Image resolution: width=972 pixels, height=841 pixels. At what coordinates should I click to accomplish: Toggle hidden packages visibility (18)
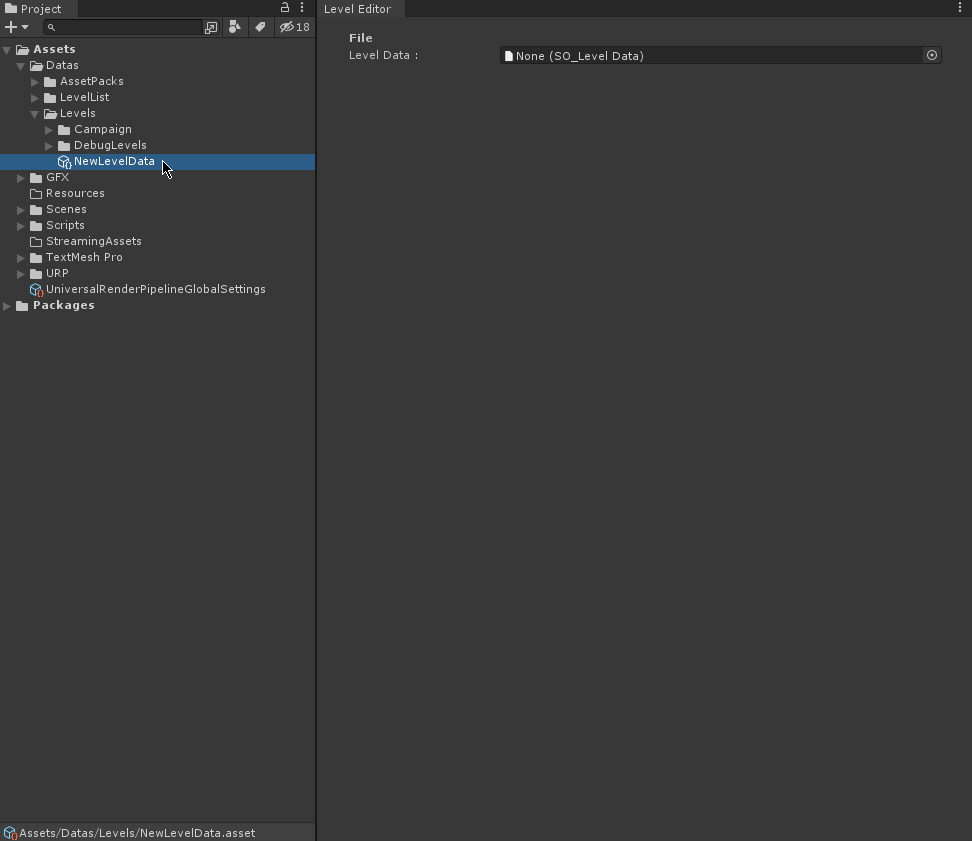(295, 27)
